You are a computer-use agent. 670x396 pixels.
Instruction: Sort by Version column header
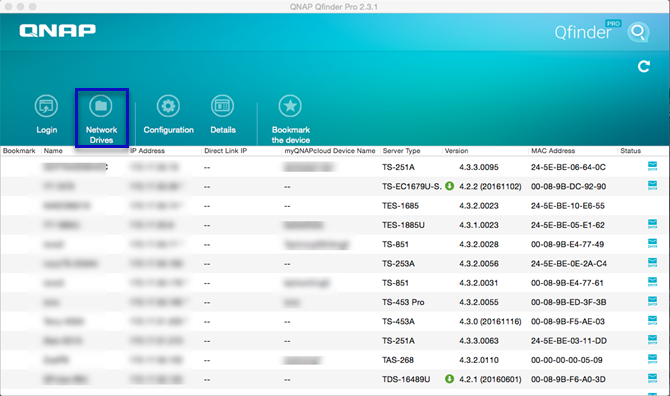click(456, 151)
